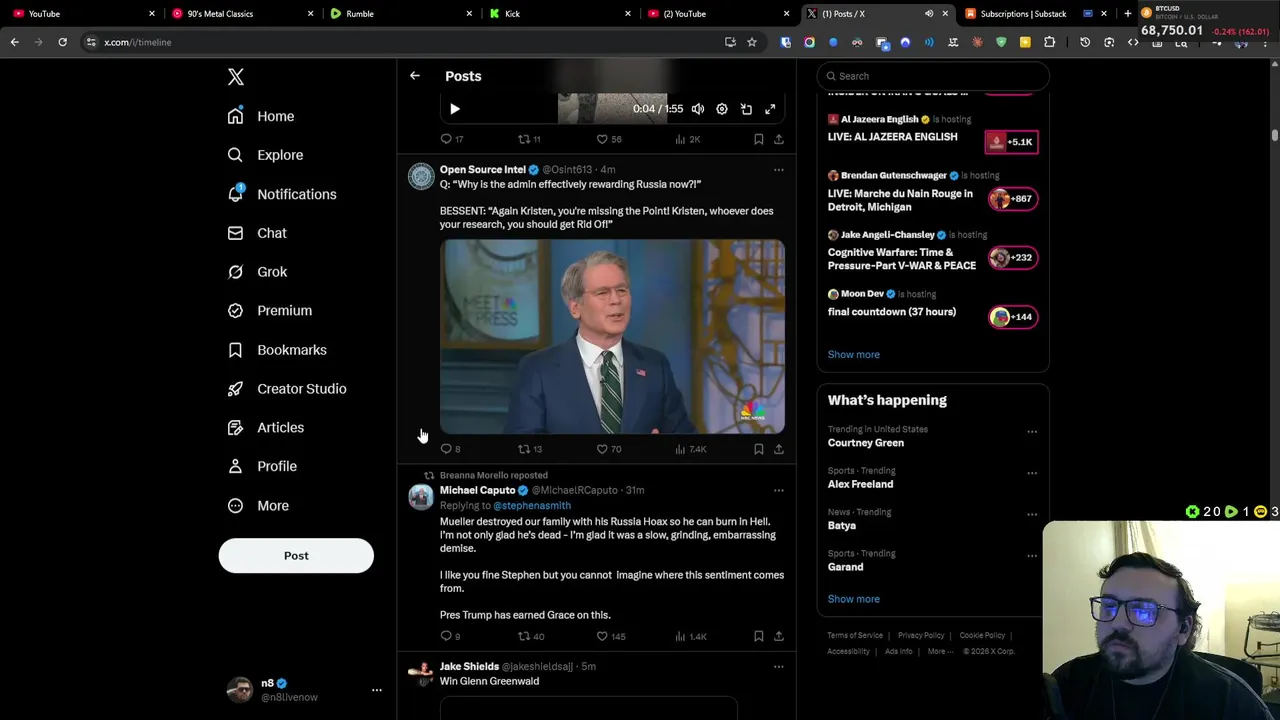The width and height of the screenshot is (1280, 720).
Task: Open Profile in the sidebar
Action: (x=262, y=466)
